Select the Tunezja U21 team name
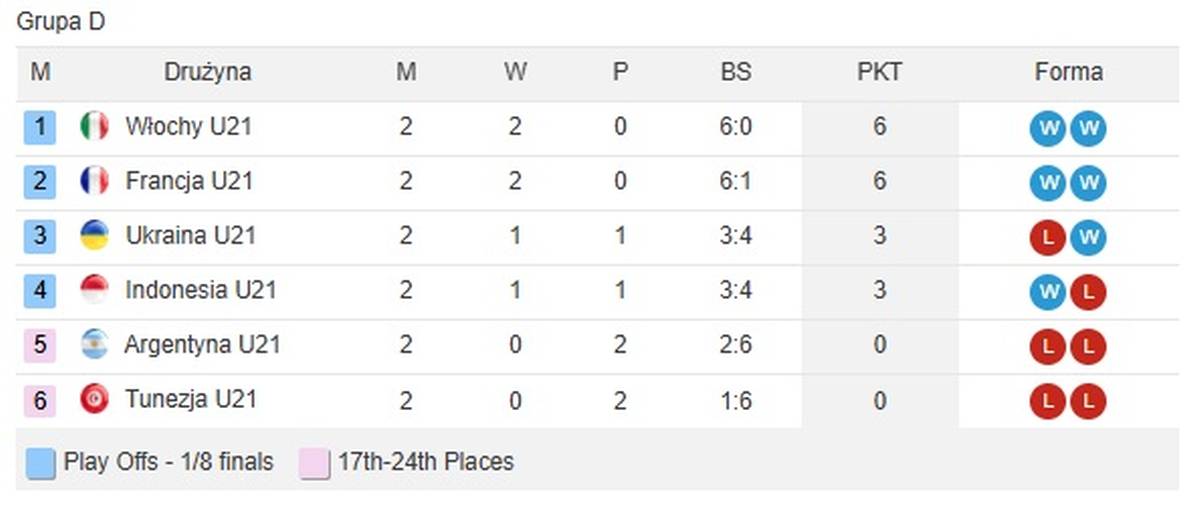Image resolution: width=1200 pixels, height=513 pixels. [x=191, y=399]
